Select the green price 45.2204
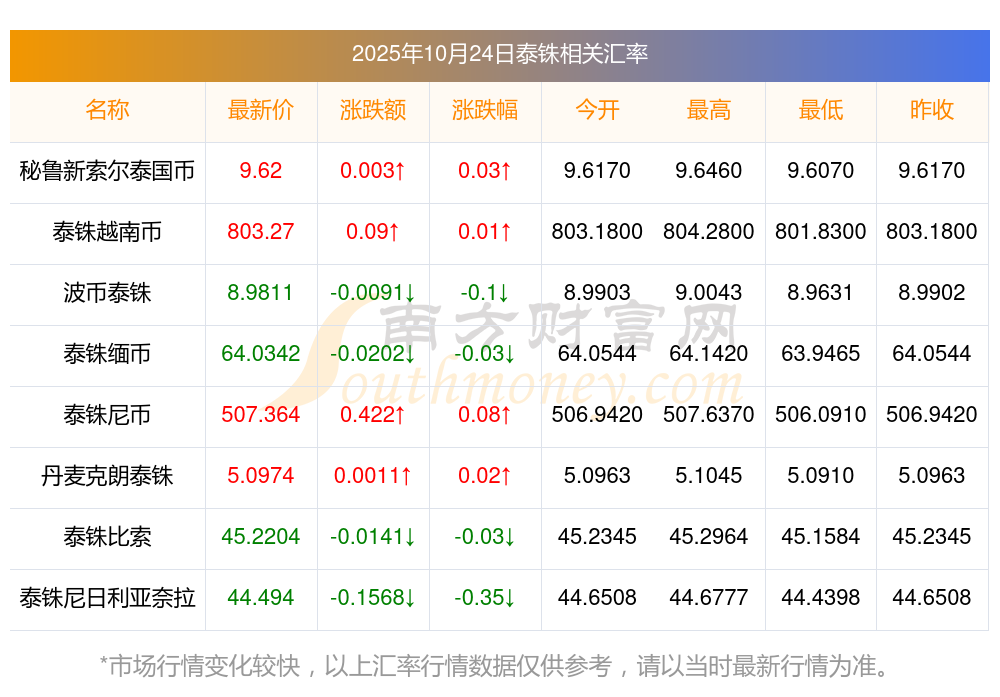The image size is (1000, 697). coord(261,538)
